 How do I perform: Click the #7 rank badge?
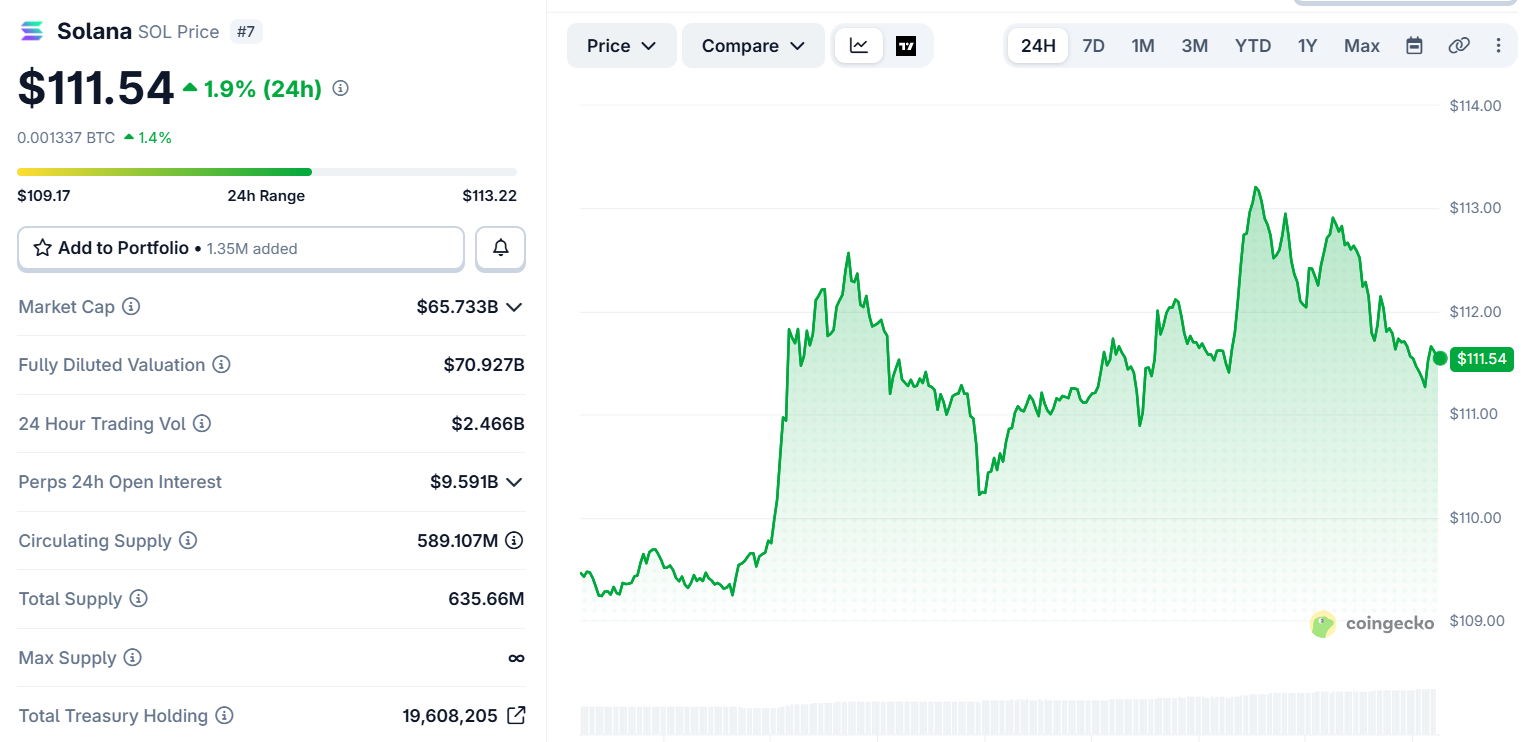(x=246, y=32)
